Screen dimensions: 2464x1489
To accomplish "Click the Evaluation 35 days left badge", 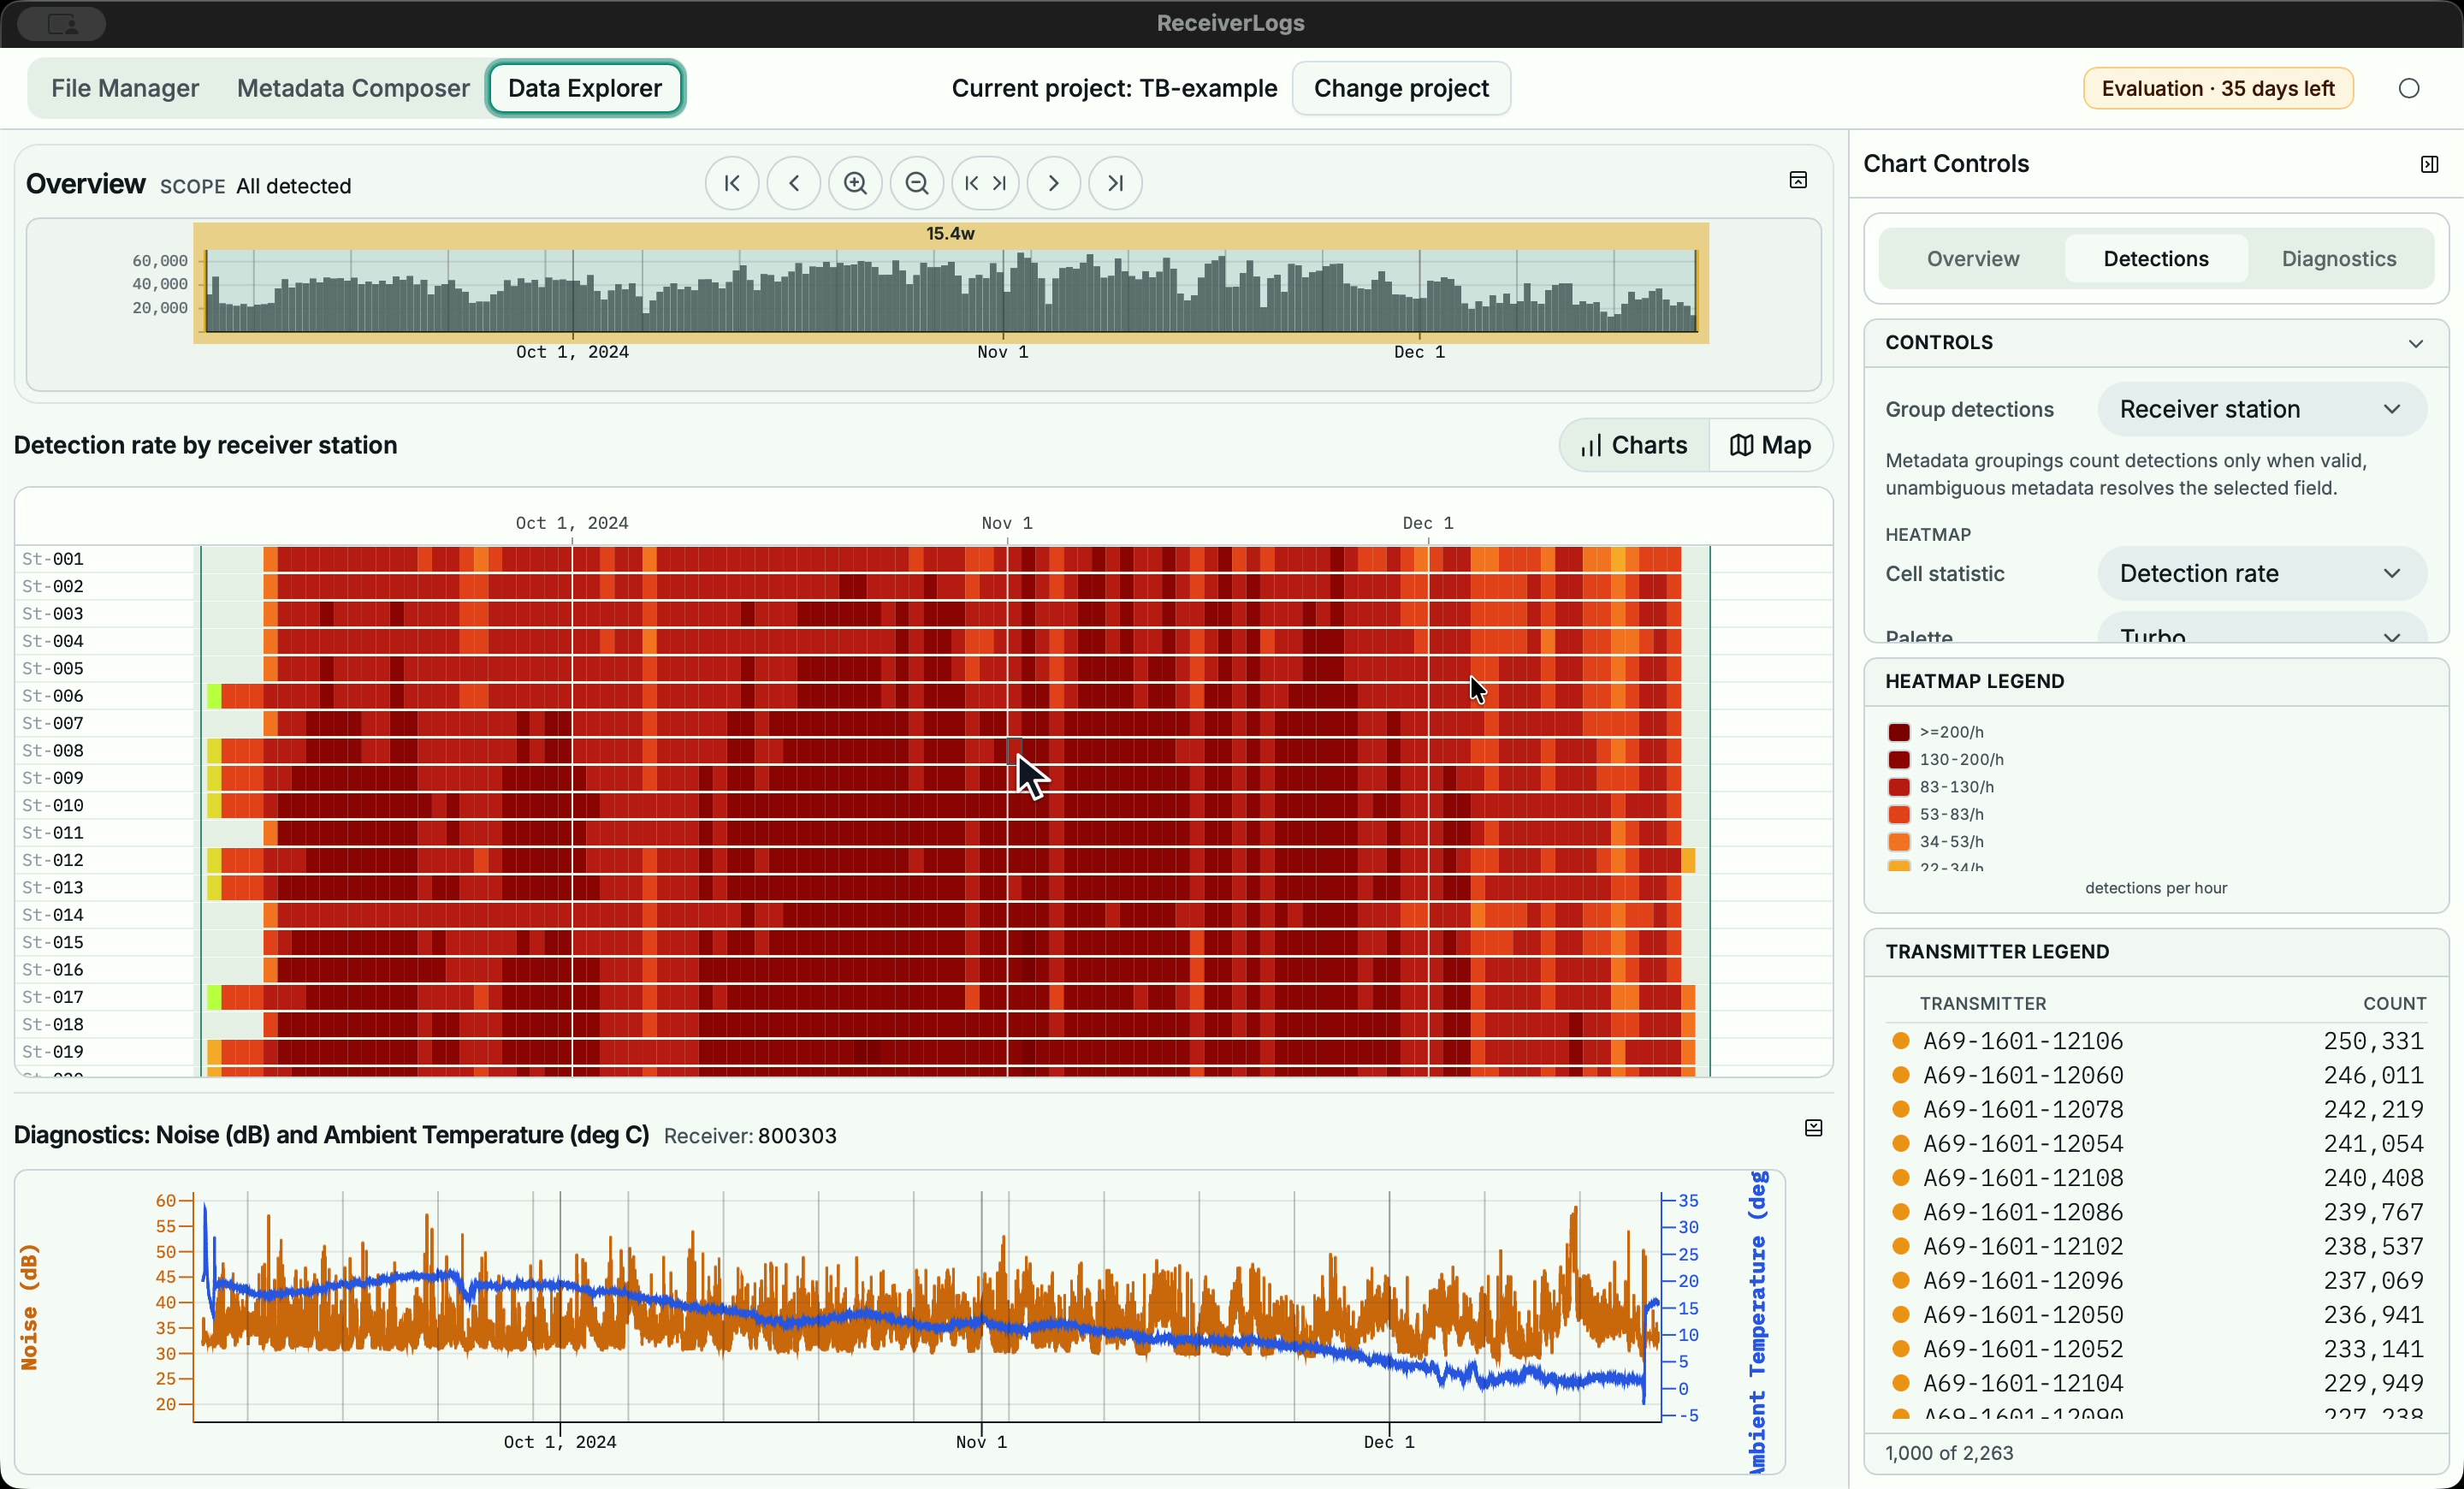I will (x=2218, y=88).
